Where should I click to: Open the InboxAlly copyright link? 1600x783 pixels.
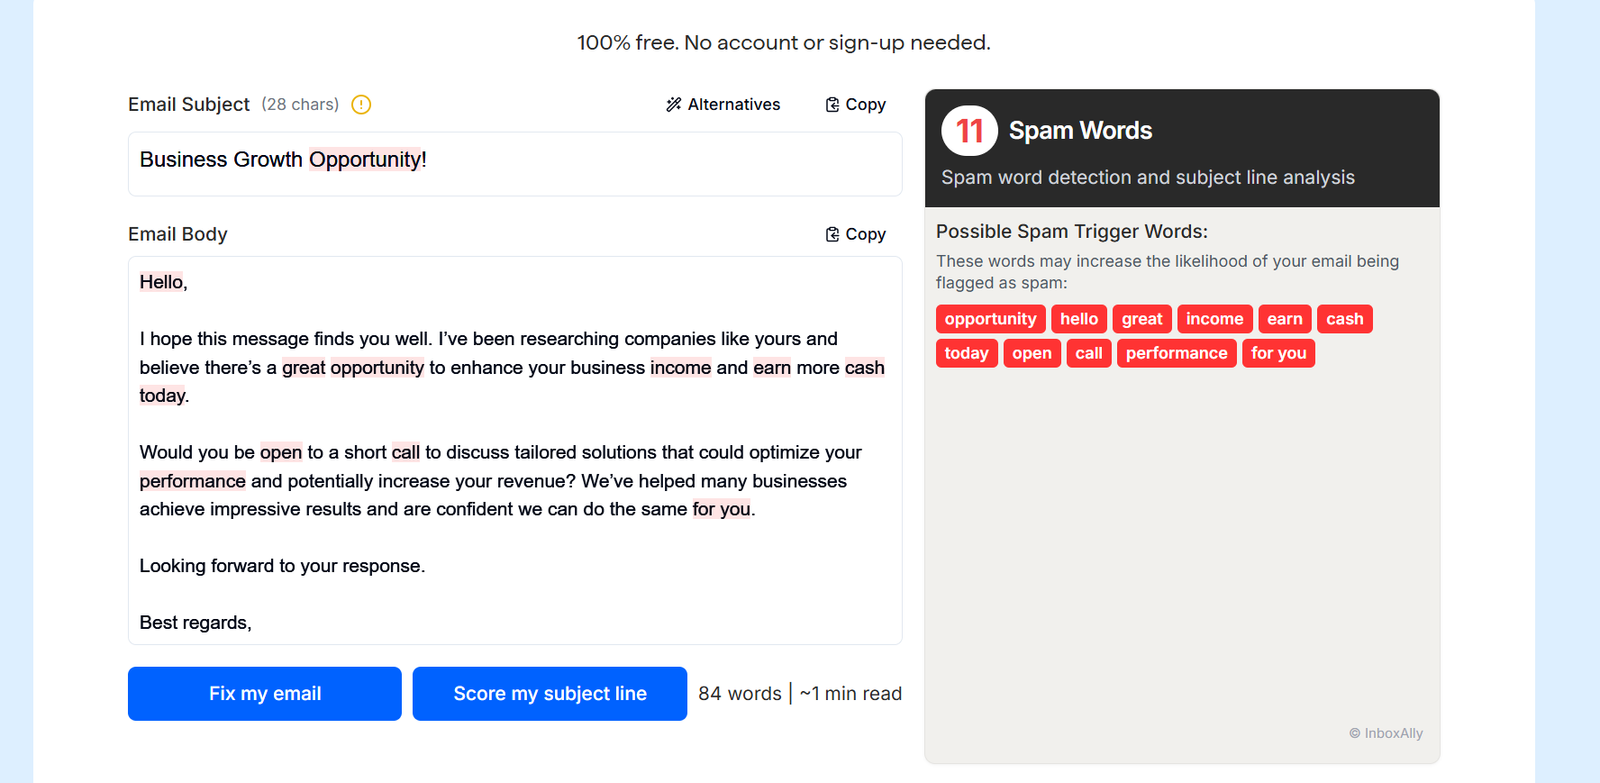pyautogui.click(x=1386, y=733)
